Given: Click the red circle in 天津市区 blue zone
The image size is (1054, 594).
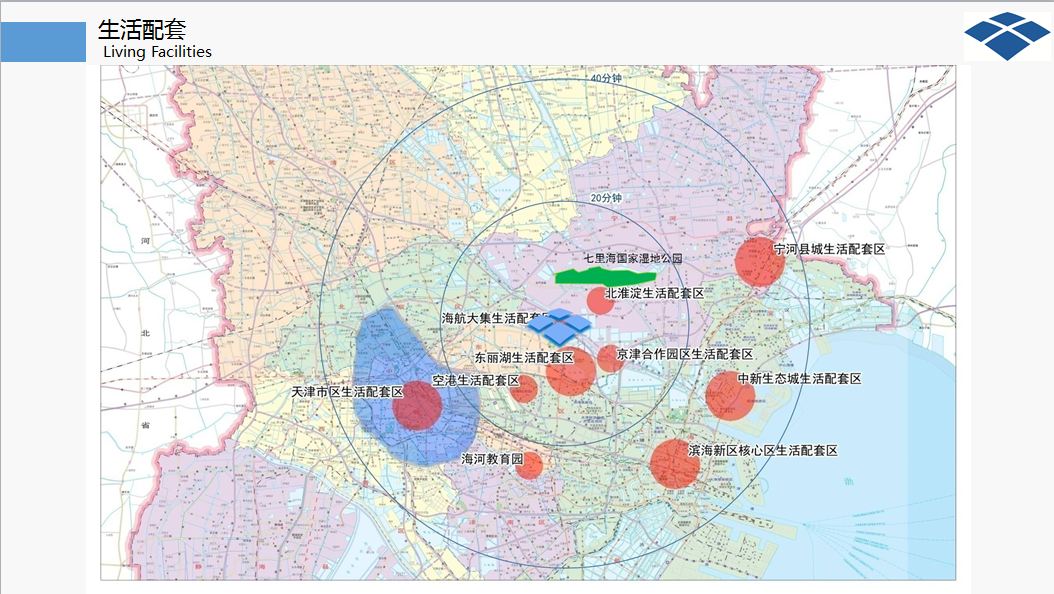Looking at the screenshot, I should click(x=417, y=406).
